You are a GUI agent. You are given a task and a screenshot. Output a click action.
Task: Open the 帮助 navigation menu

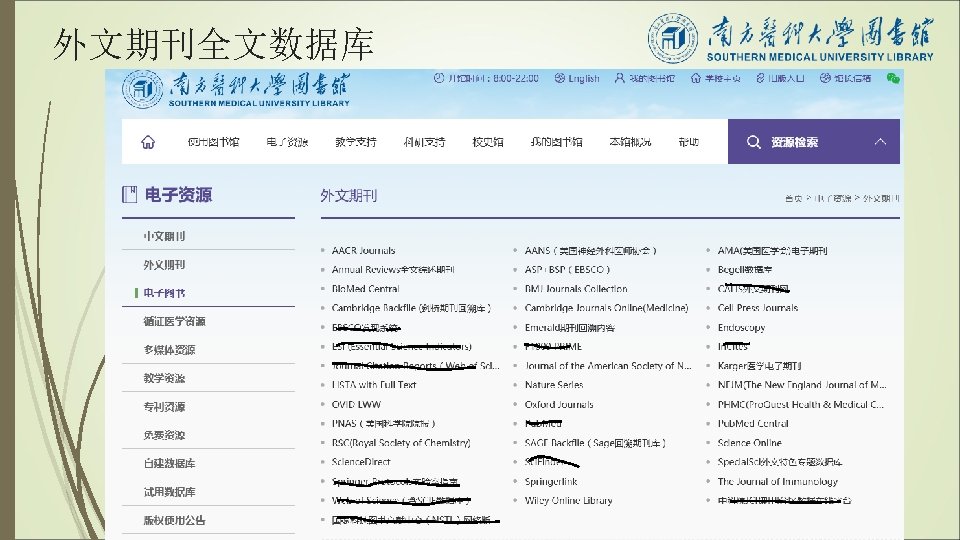pyautogui.click(x=689, y=142)
